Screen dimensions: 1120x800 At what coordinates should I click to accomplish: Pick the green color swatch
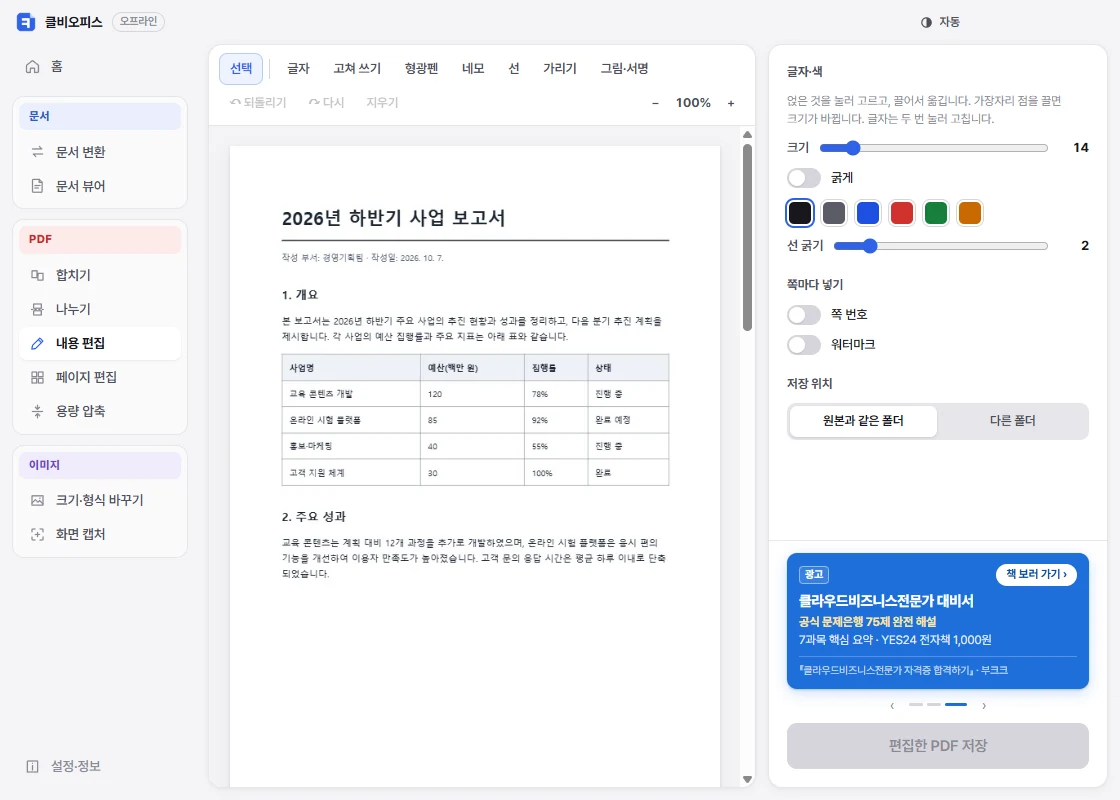[936, 213]
